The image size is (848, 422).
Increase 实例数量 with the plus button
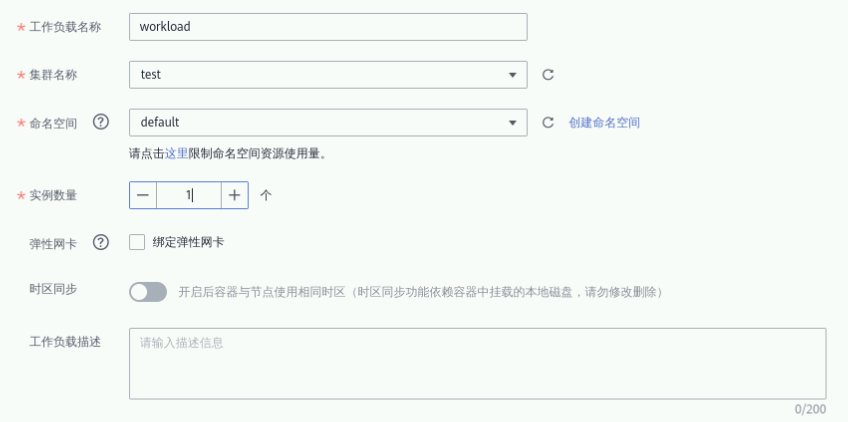click(x=234, y=195)
